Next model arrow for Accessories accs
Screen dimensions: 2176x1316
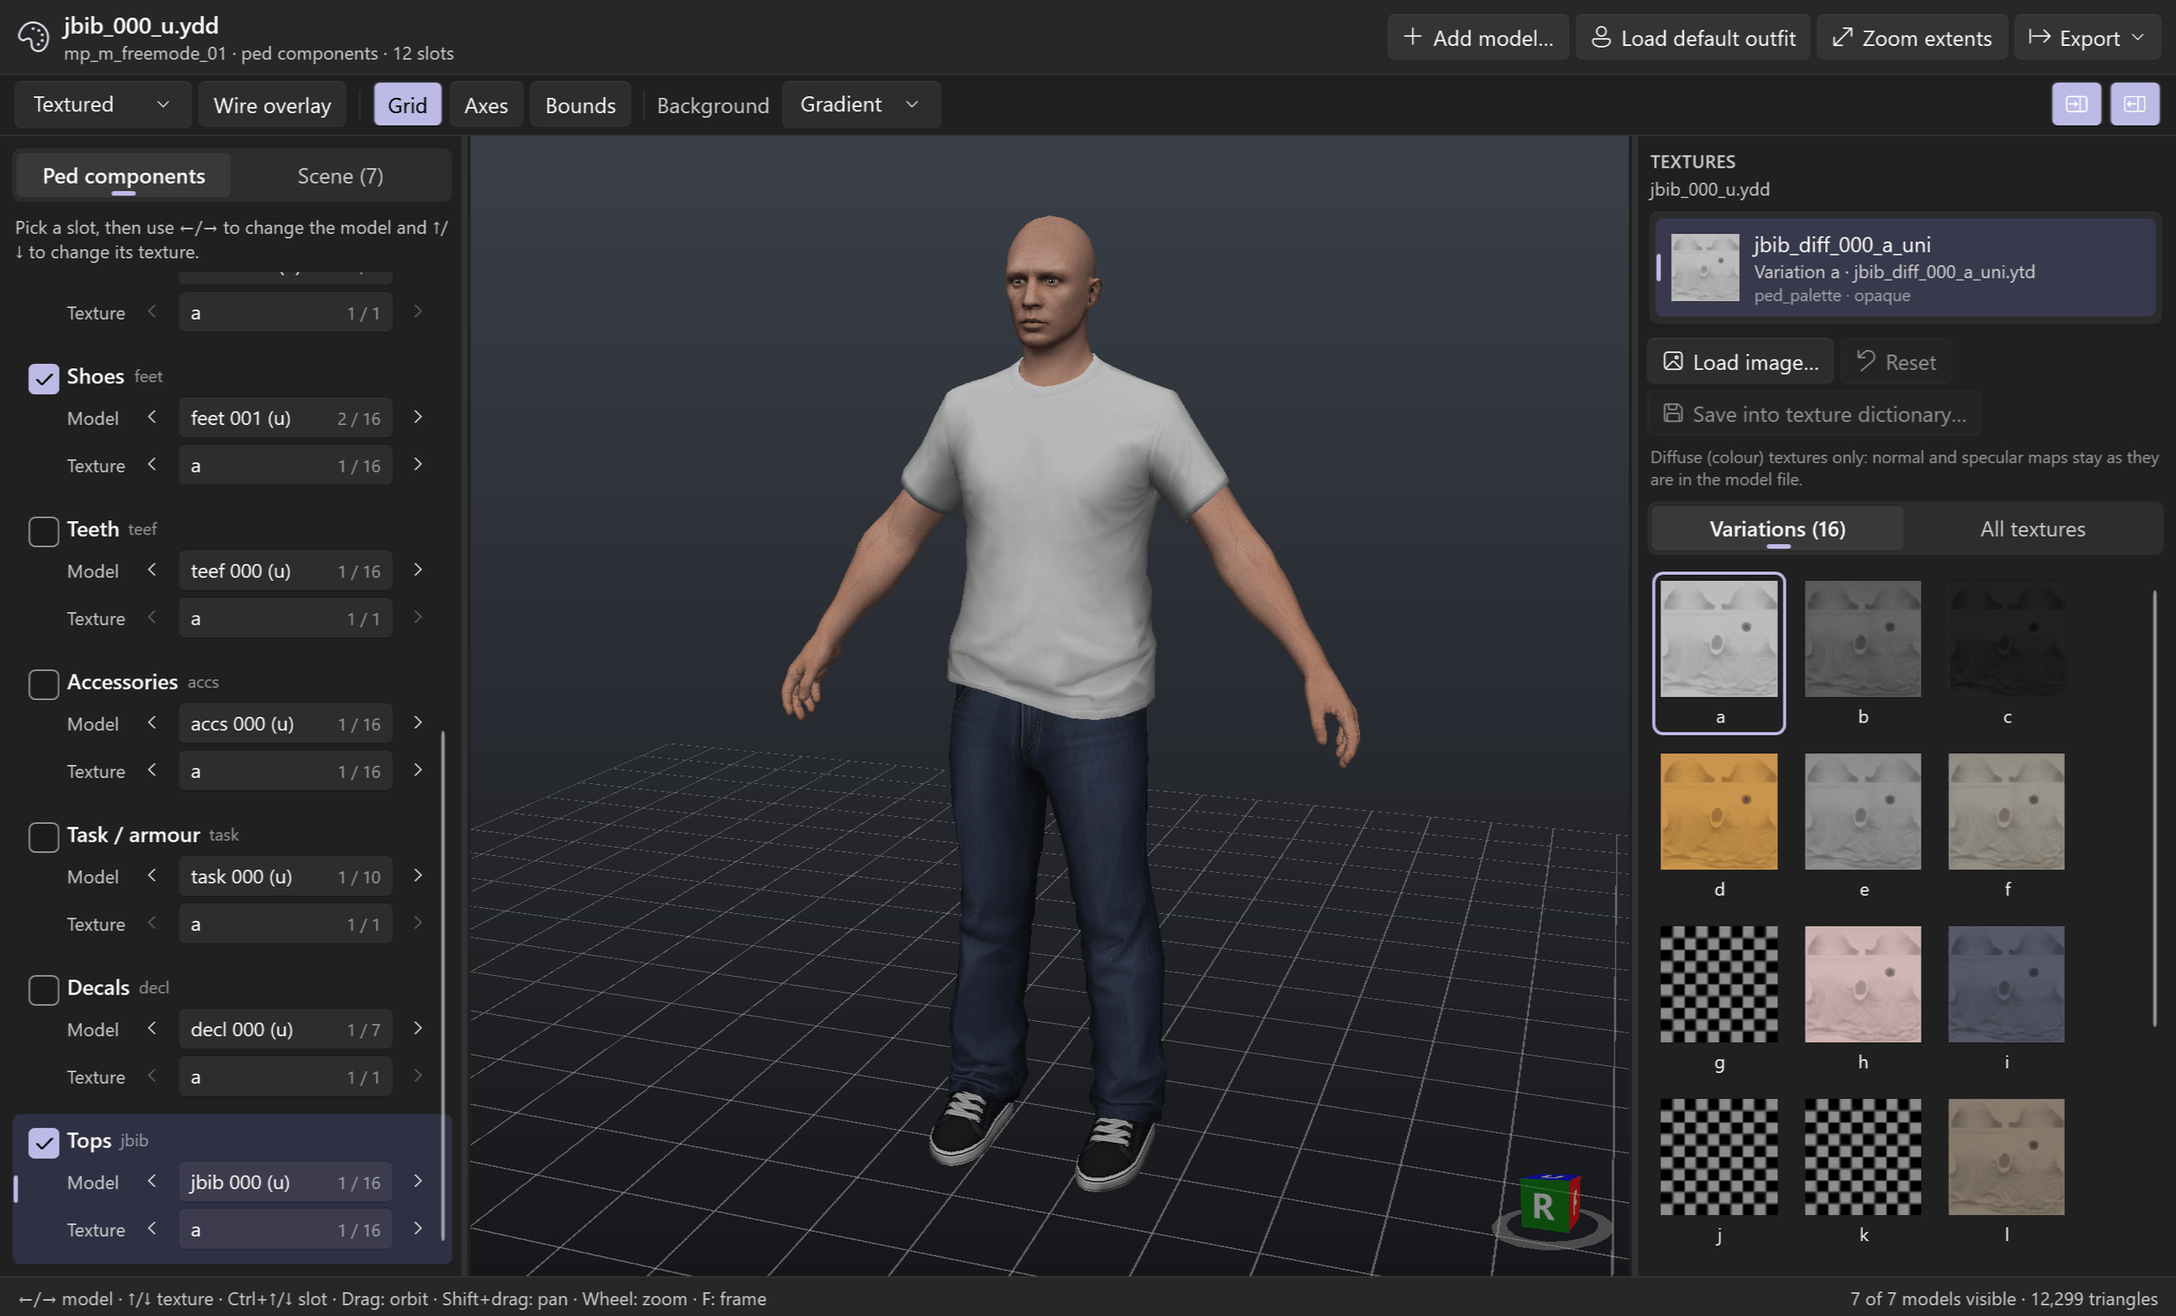(x=418, y=723)
